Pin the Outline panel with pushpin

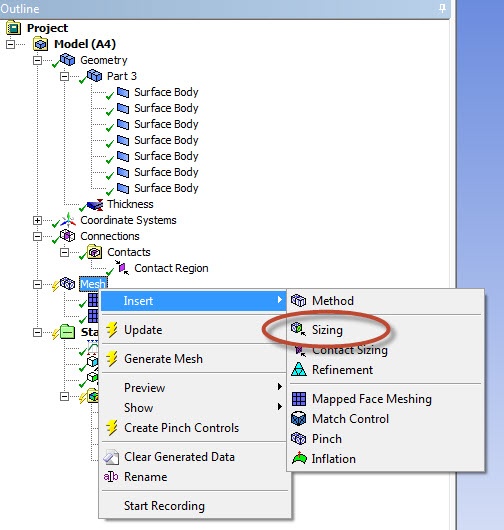[442, 8]
